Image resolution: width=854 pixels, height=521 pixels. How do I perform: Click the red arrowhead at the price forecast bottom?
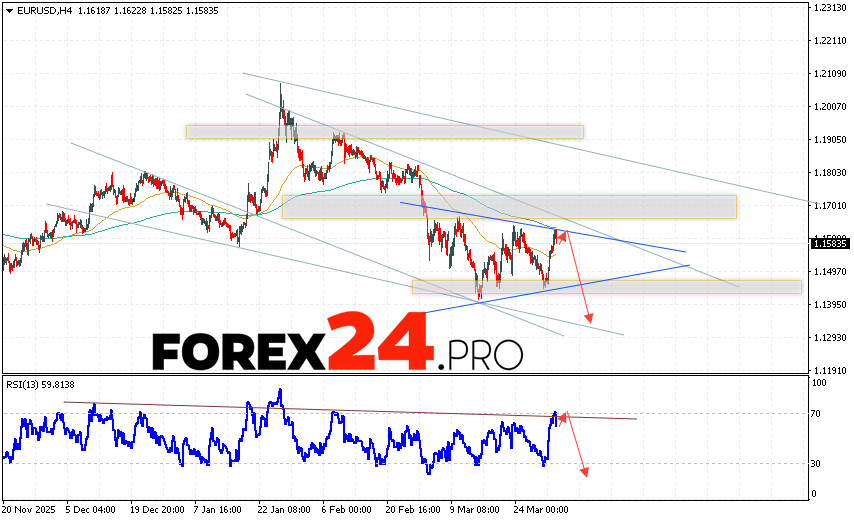pos(590,319)
